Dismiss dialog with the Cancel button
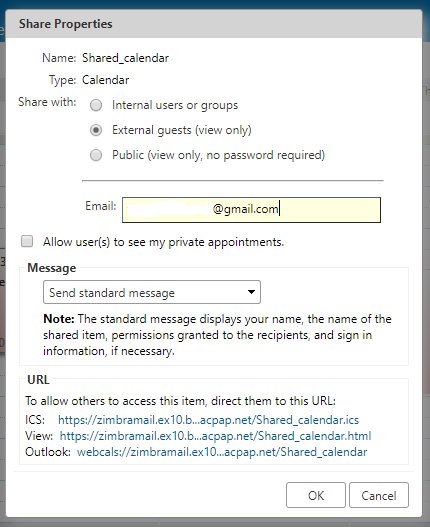 [379, 495]
